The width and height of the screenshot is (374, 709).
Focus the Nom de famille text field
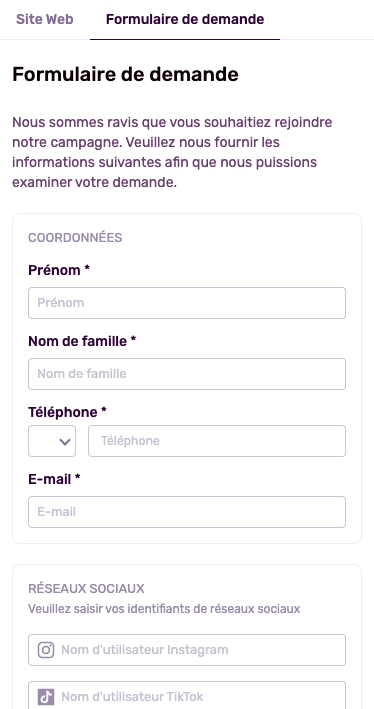pos(187,374)
